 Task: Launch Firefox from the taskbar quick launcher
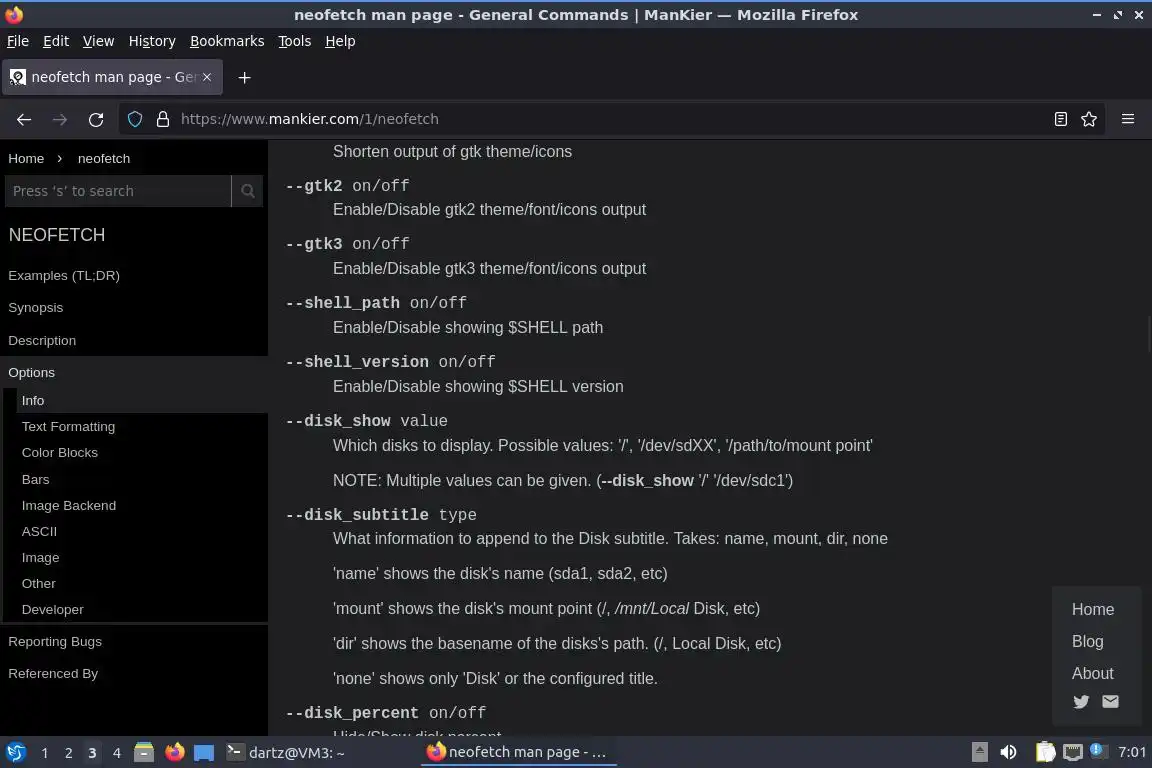tap(174, 752)
